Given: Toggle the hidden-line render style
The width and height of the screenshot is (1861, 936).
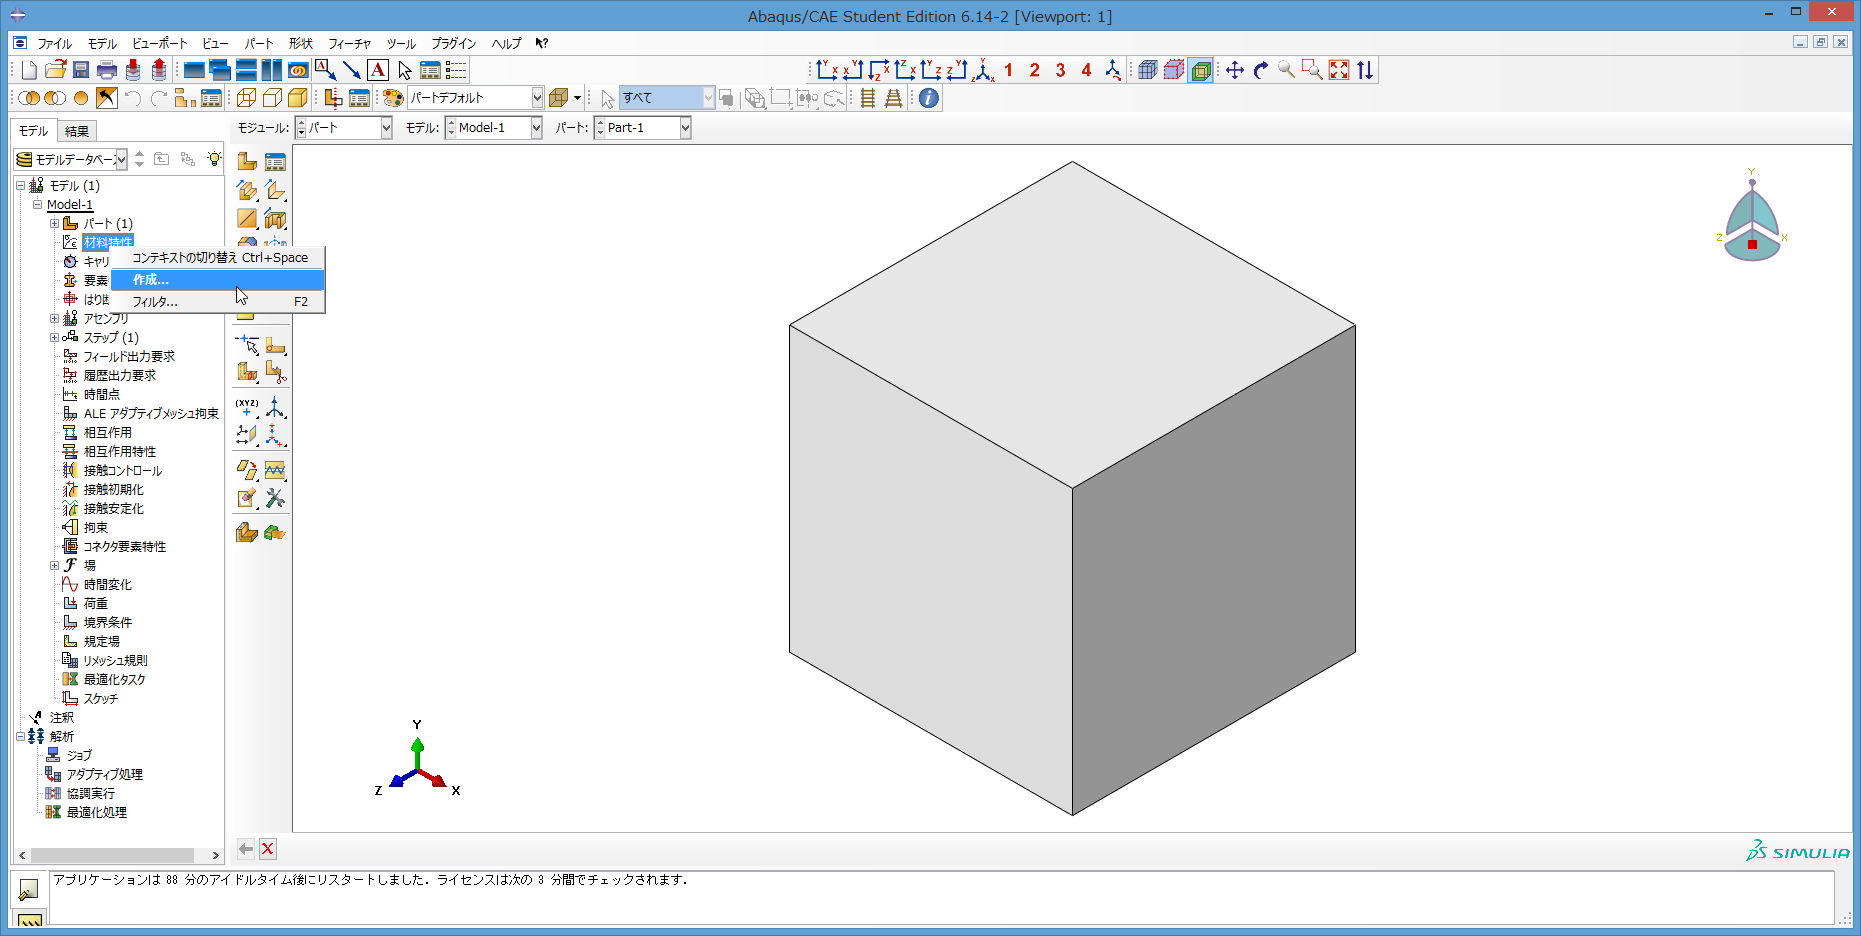Looking at the screenshot, I should click(272, 98).
